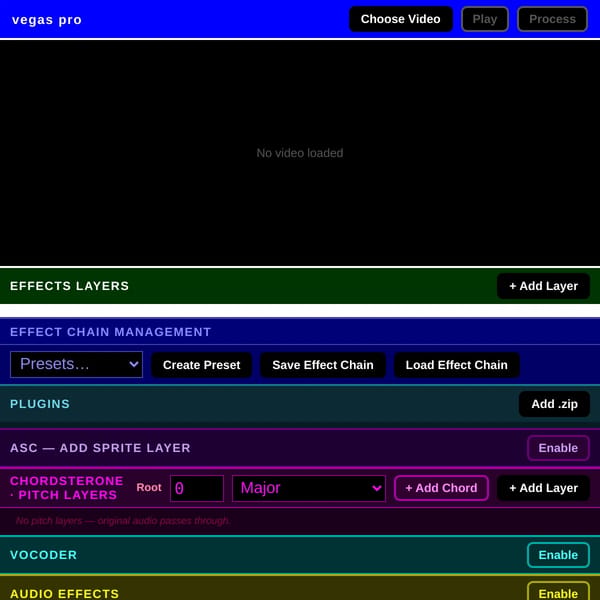Click the No pitch layers message
The image size is (600, 600).
(123, 521)
